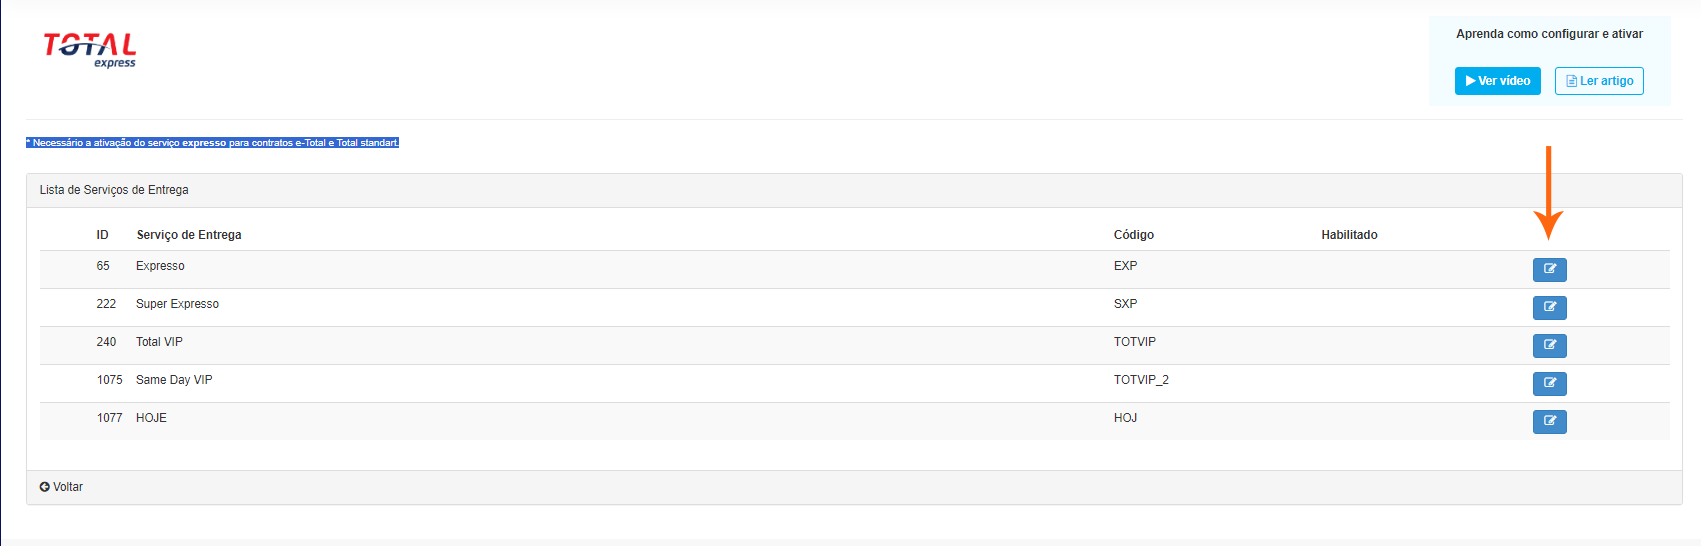Click the ID column header
1701x546 pixels.
click(102, 235)
